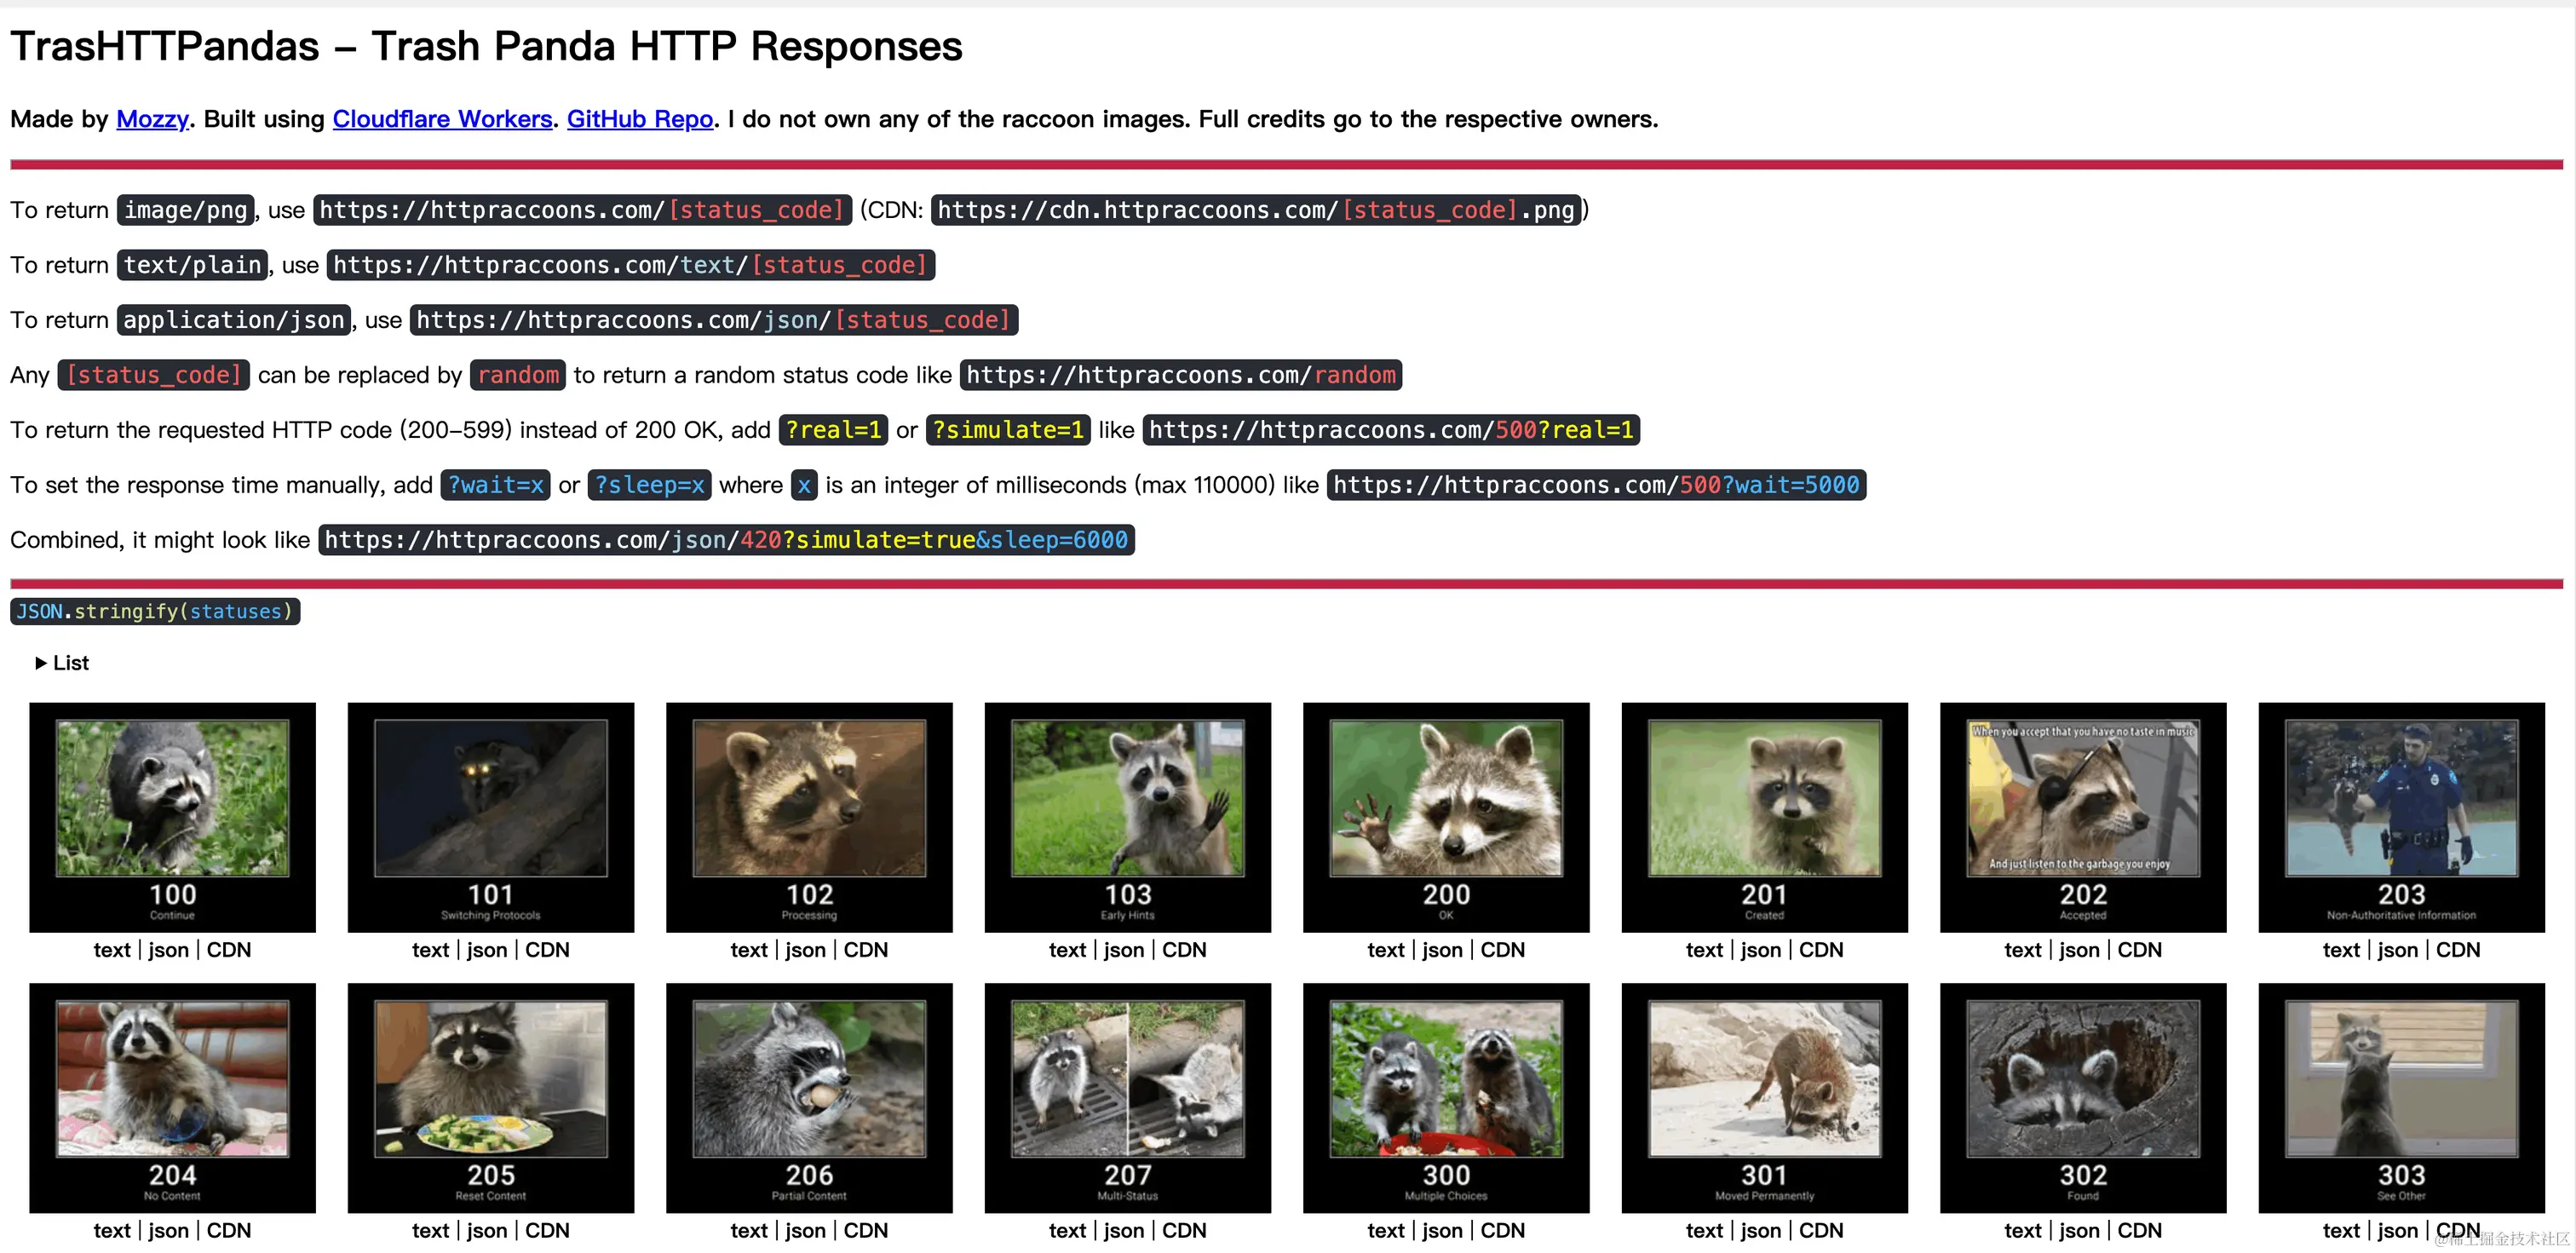Open text link under 300 Multiple Choices
The height and width of the screenshot is (1253, 2576).
tap(1385, 1231)
